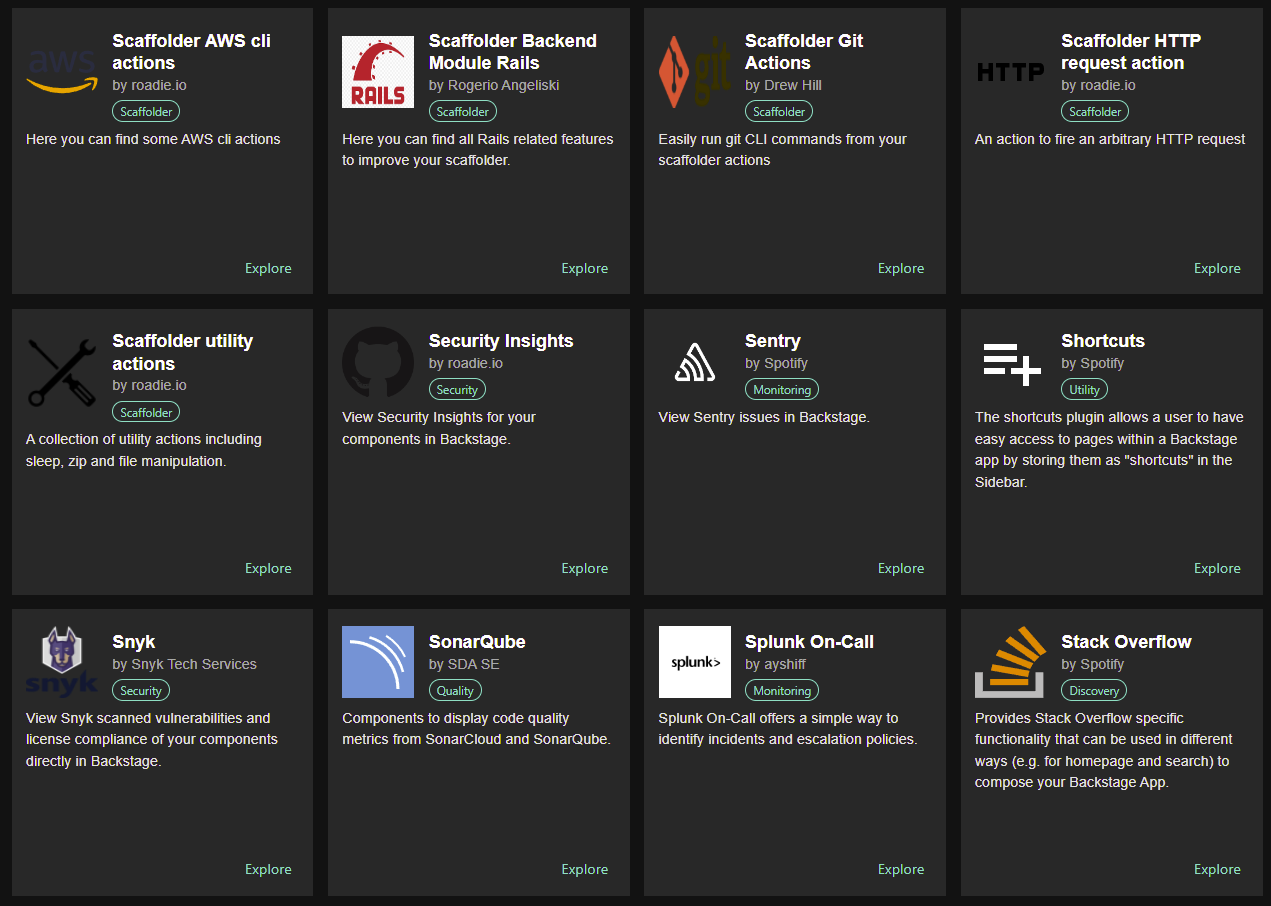The image size is (1271, 906).
Task: Click Scaffolder tag on Git Actions card
Action: [x=779, y=112]
